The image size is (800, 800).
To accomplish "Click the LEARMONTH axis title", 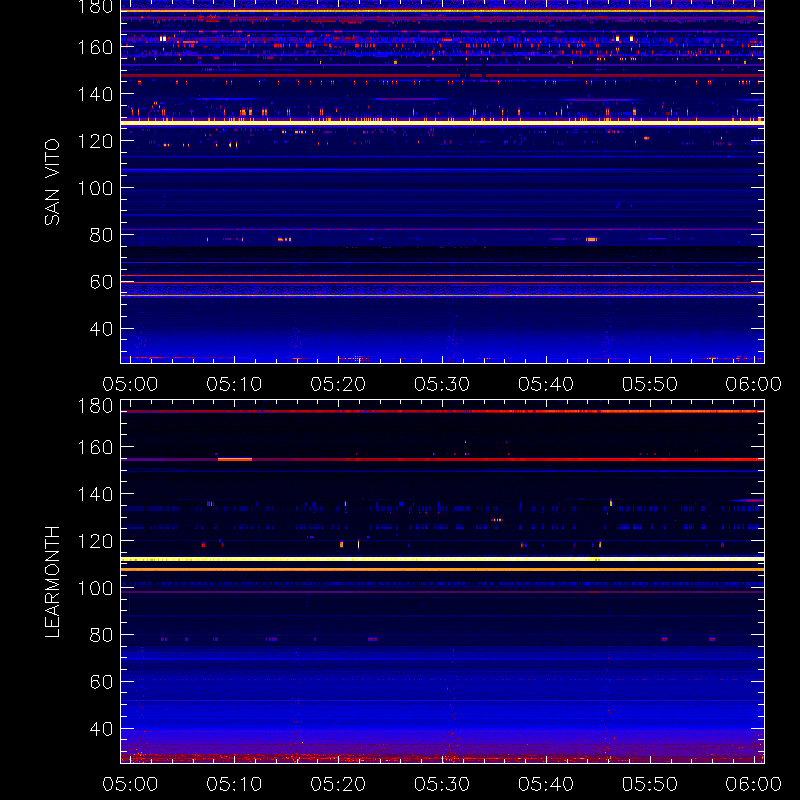I will coord(52,582).
